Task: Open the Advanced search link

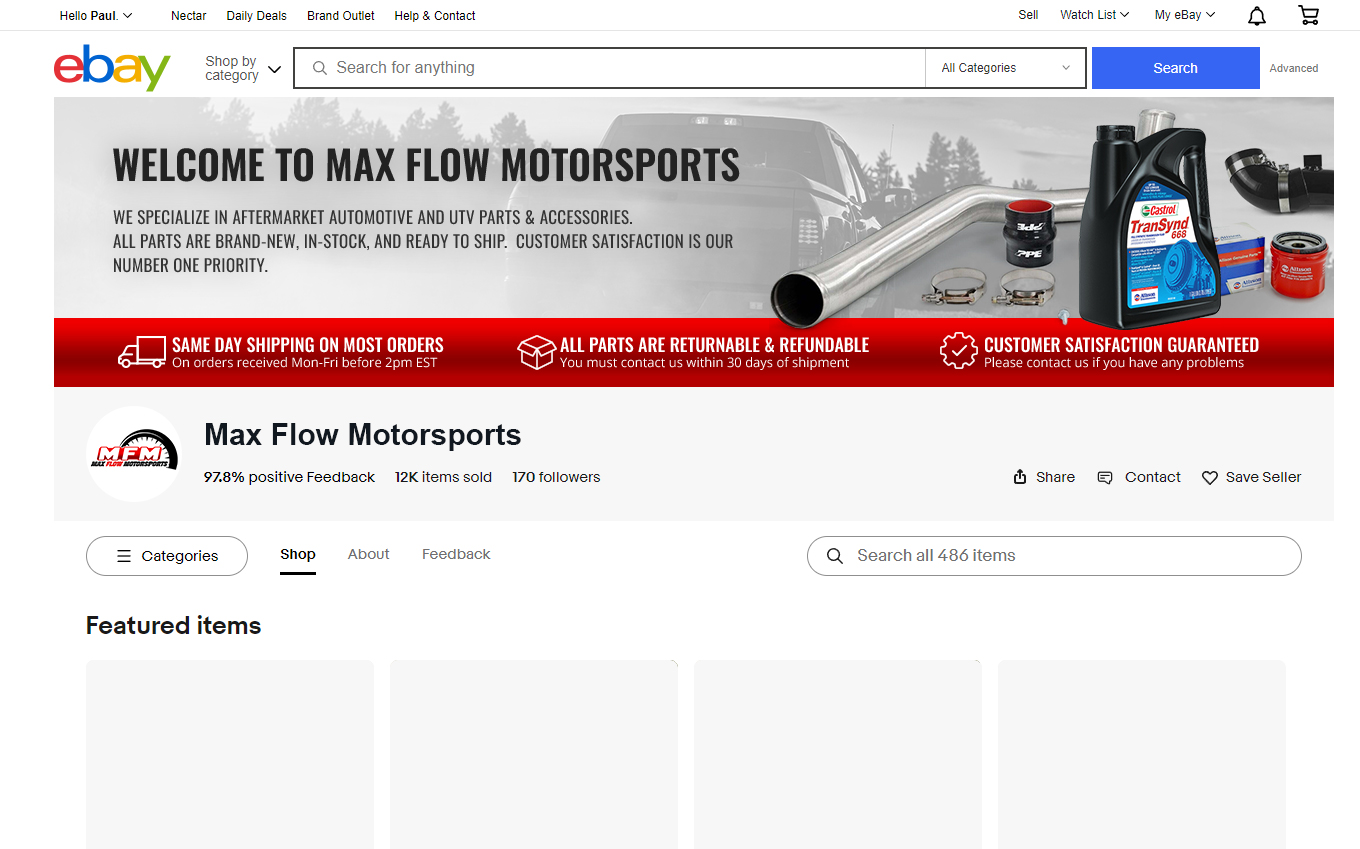Action: tap(1294, 68)
